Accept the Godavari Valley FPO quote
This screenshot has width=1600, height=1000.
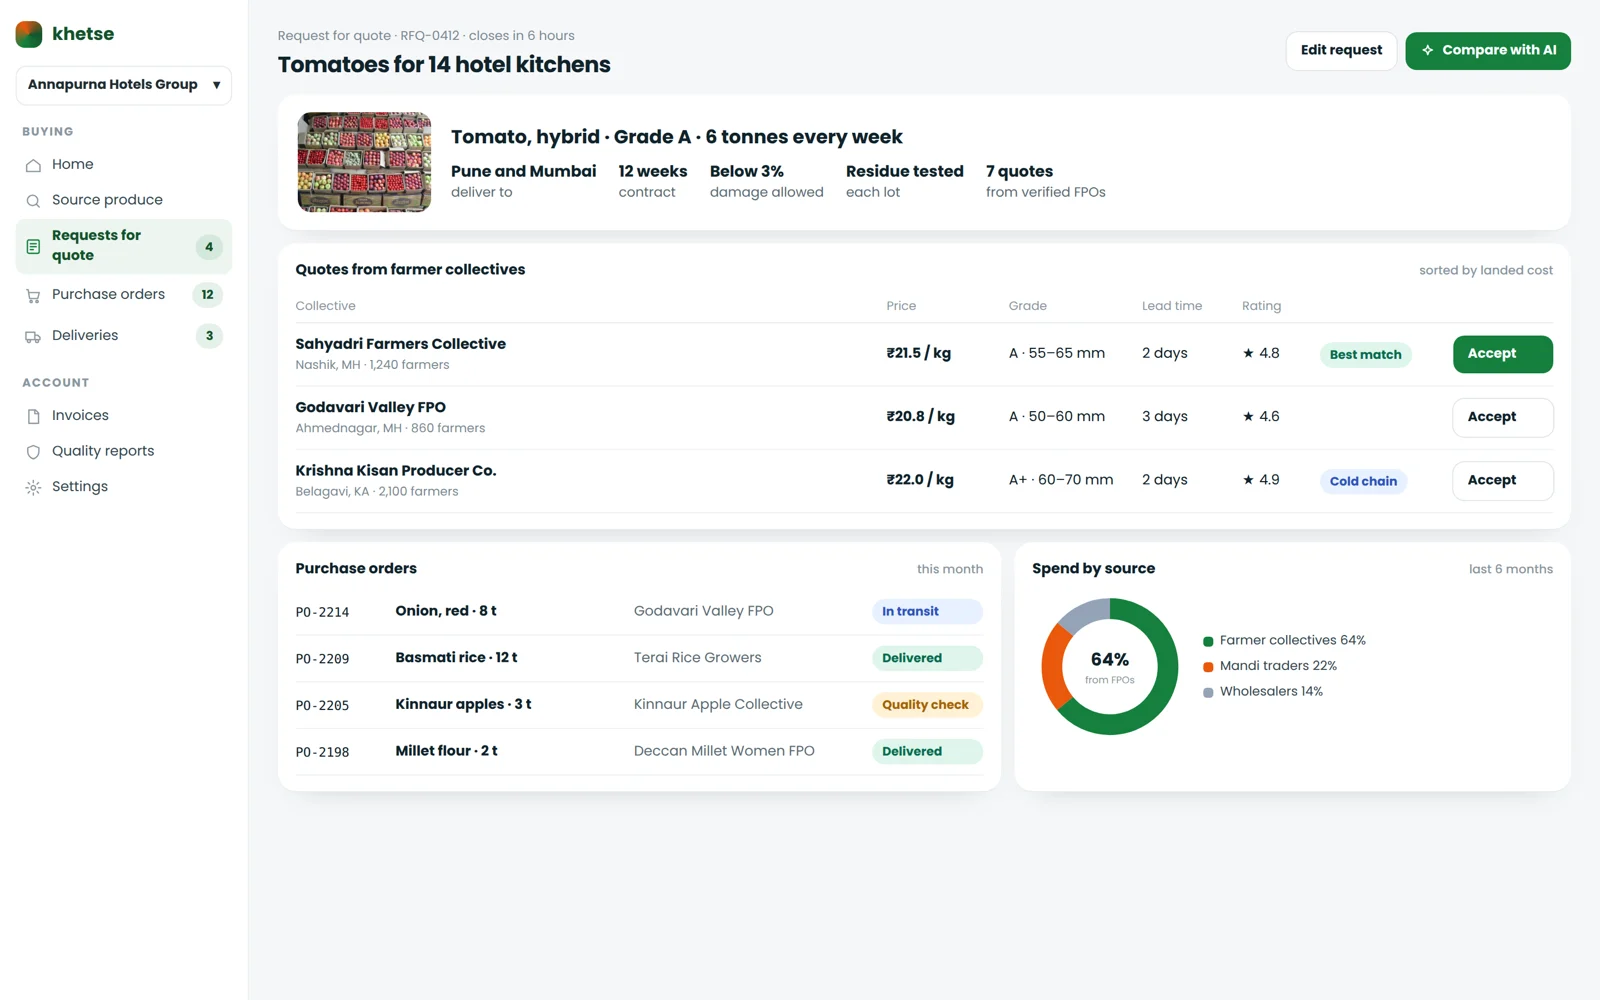click(1503, 417)
